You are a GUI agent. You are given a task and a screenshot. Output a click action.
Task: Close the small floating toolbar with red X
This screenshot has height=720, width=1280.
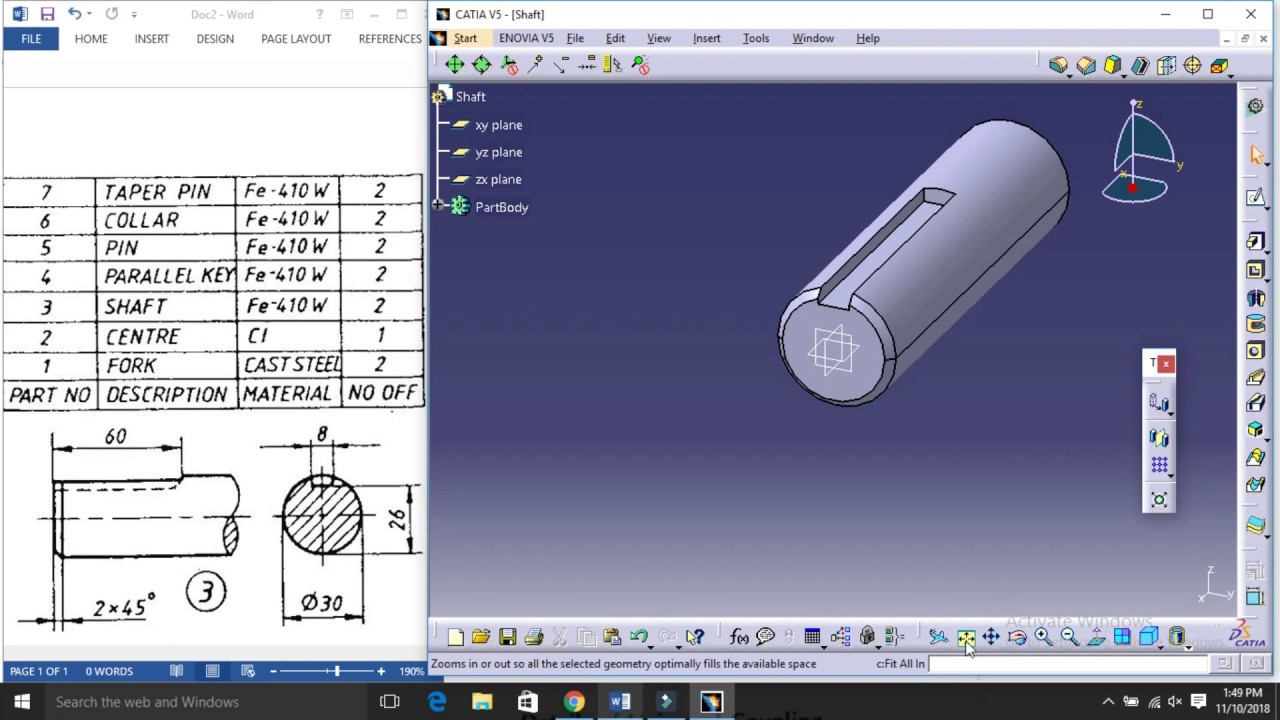1166,364
